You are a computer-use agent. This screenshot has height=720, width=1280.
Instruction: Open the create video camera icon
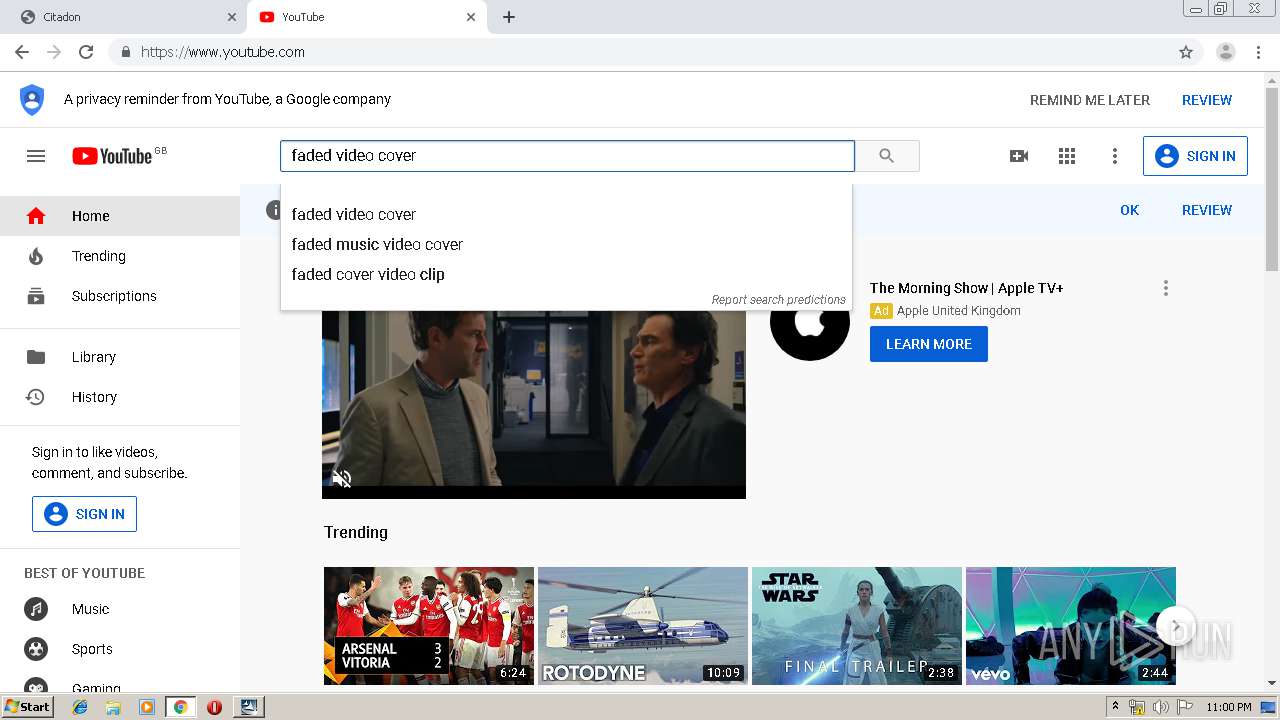pos(1019,156)
